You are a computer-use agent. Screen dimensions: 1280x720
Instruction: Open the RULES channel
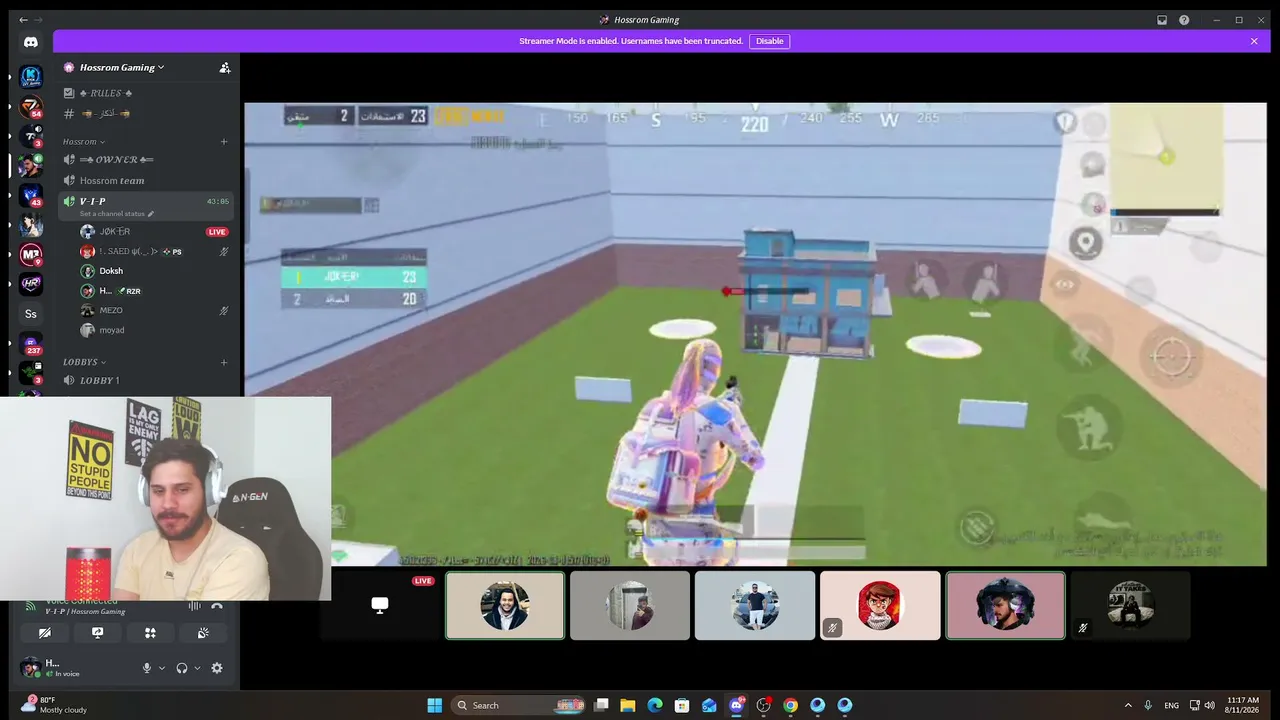147,93
